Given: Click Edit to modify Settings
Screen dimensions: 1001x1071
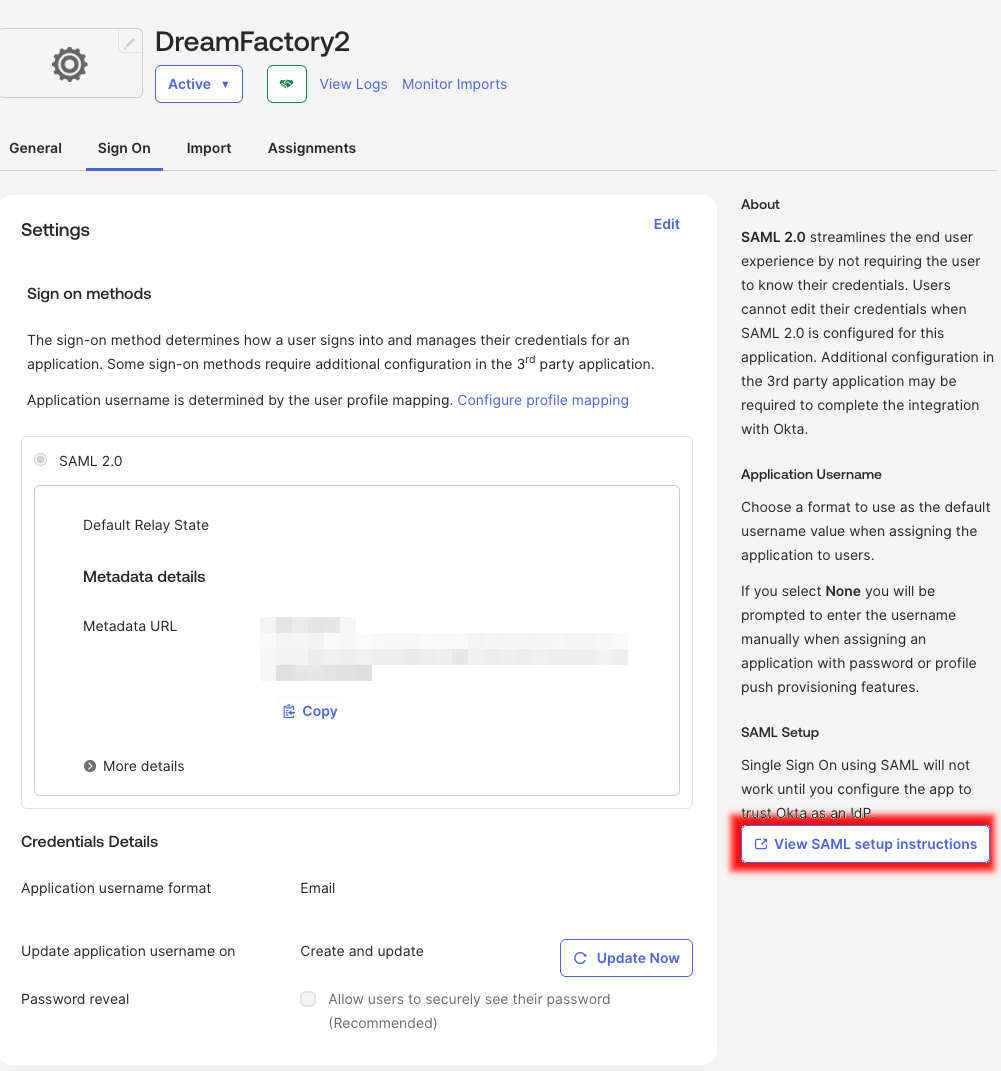Looking at the screenshot, I should (x=666, y=224).
